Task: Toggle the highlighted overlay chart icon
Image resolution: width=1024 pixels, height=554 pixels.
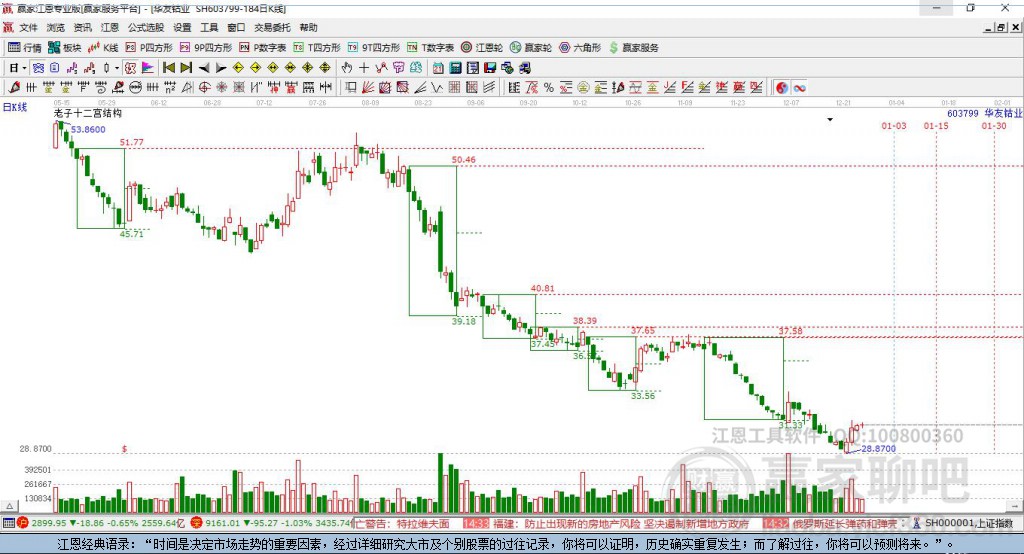Action: [x=38, y=68]
